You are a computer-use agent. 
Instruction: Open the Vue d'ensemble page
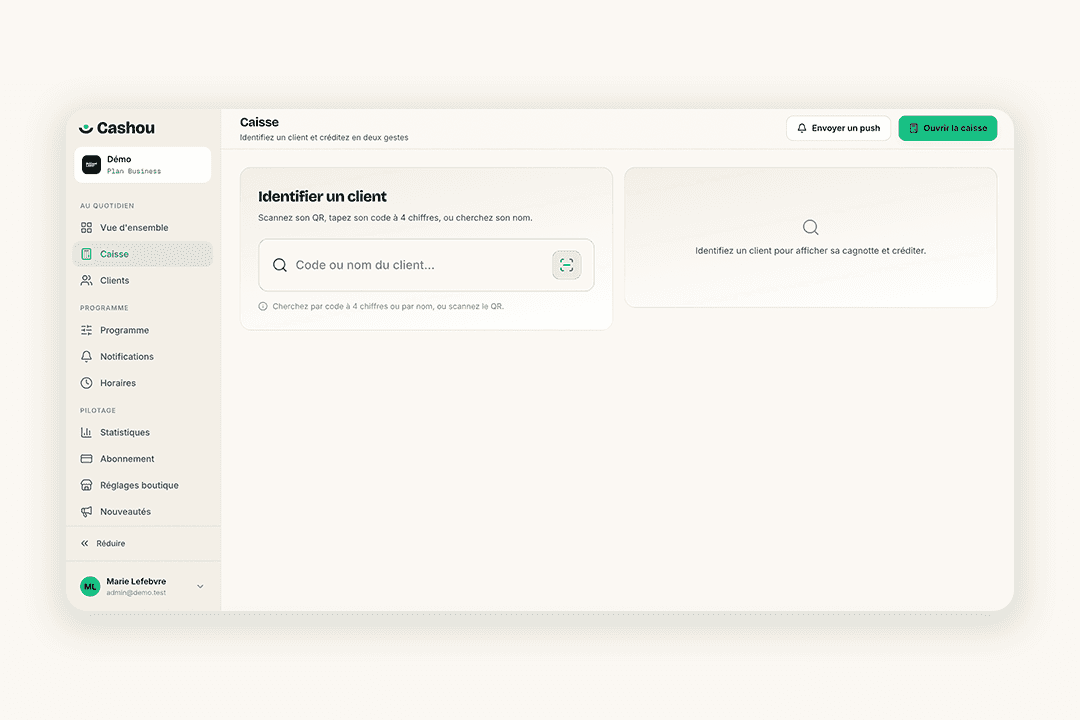pos(143,227)
